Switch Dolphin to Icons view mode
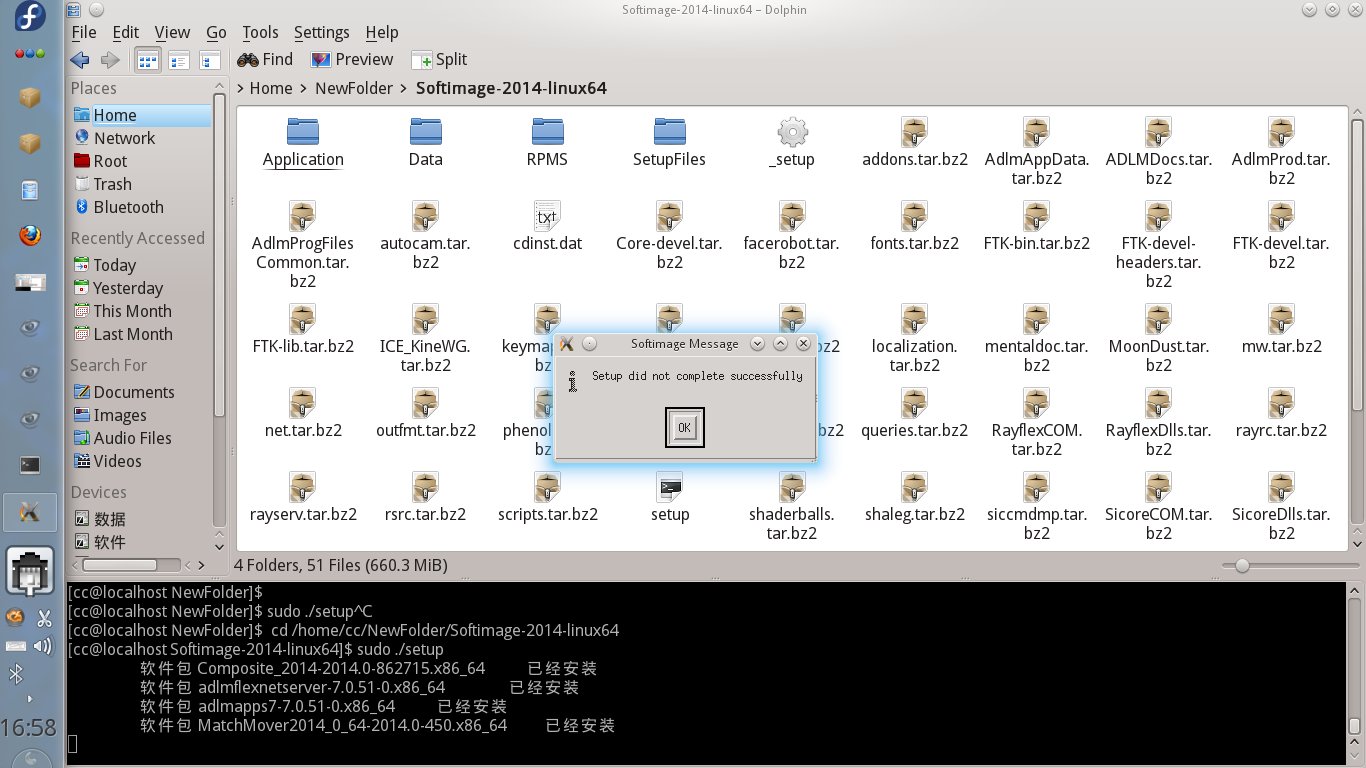Image resolution: width=1366 pixels, height=768 pixels. click(x=147, y=60)
